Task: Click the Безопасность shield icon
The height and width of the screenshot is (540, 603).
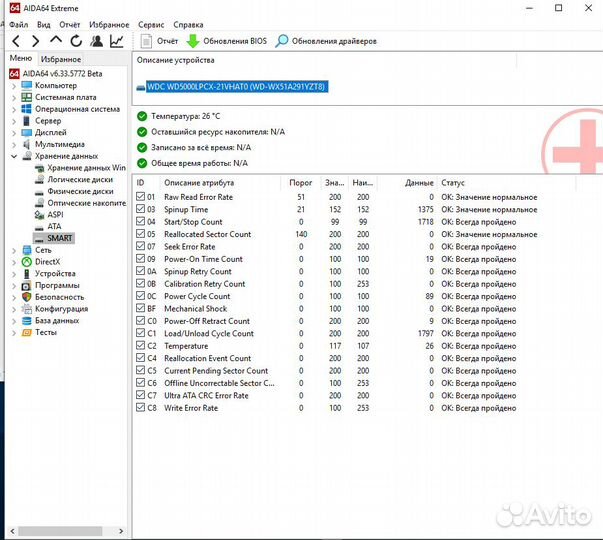Action: pyautogui.click(x=27, y=297)
